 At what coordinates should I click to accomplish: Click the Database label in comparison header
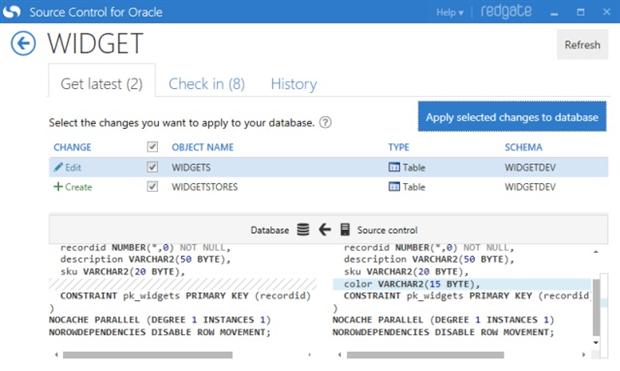pyautogui.click(x=270, y=230)
